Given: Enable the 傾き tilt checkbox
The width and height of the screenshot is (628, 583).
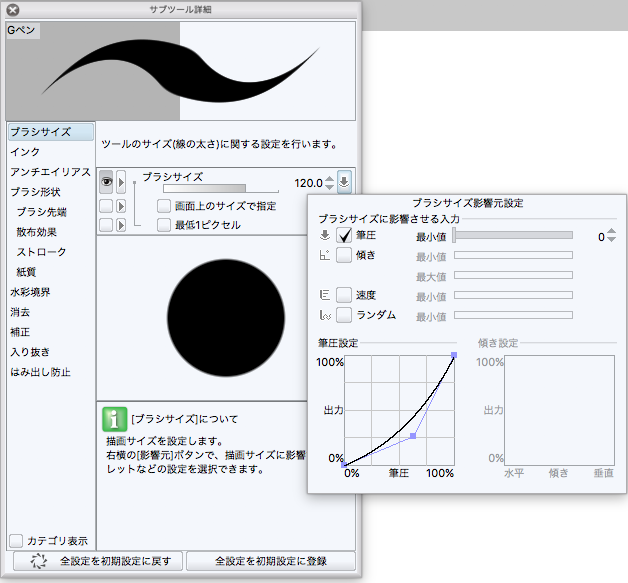Looking at the screenshot, I should pyautogui.click(x=344, y=255).
